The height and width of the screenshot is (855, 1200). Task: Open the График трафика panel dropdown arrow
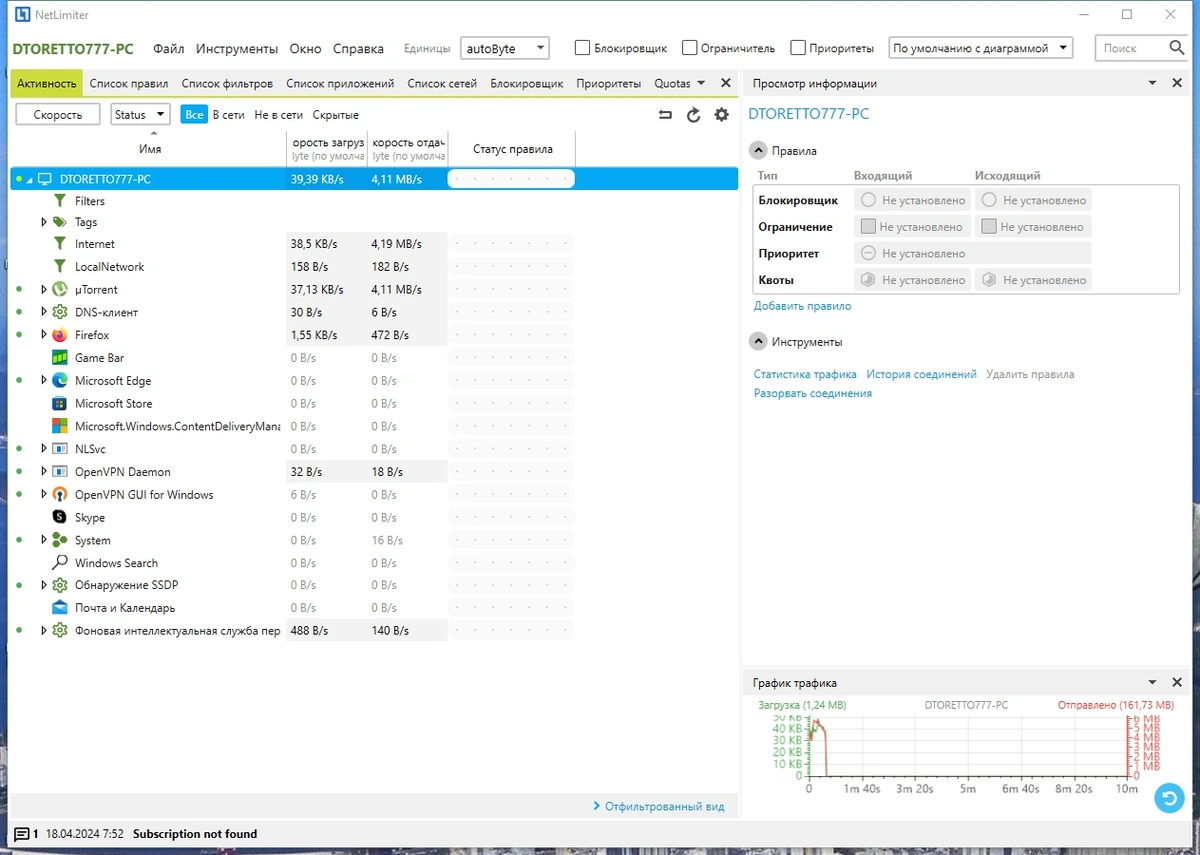(1152, 683)
